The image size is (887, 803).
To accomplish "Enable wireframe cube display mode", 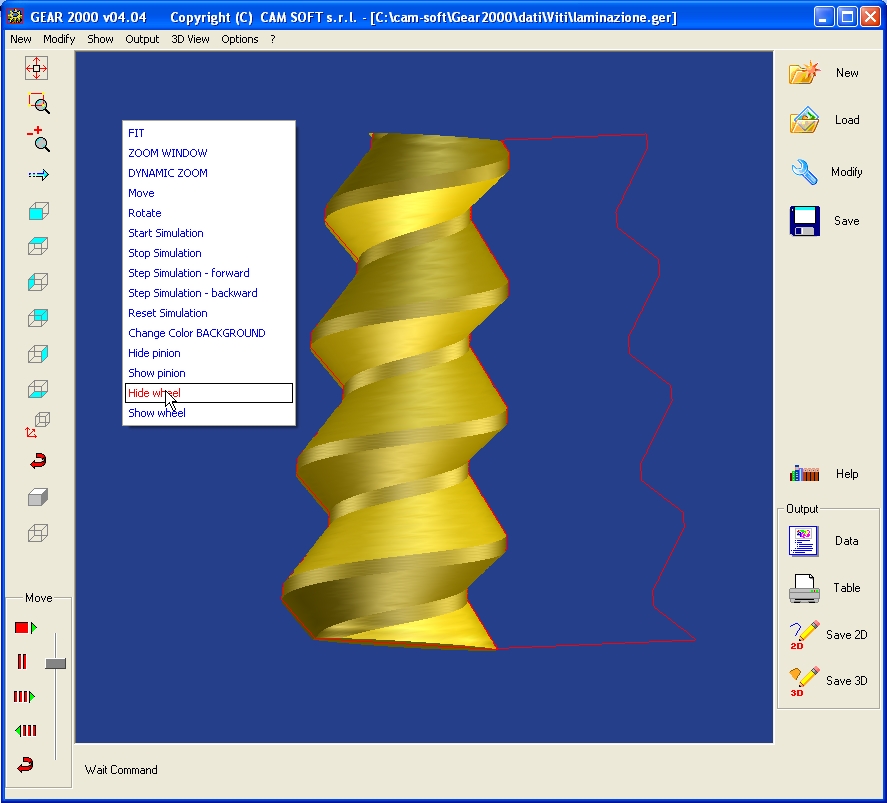I will coord(38,533).
